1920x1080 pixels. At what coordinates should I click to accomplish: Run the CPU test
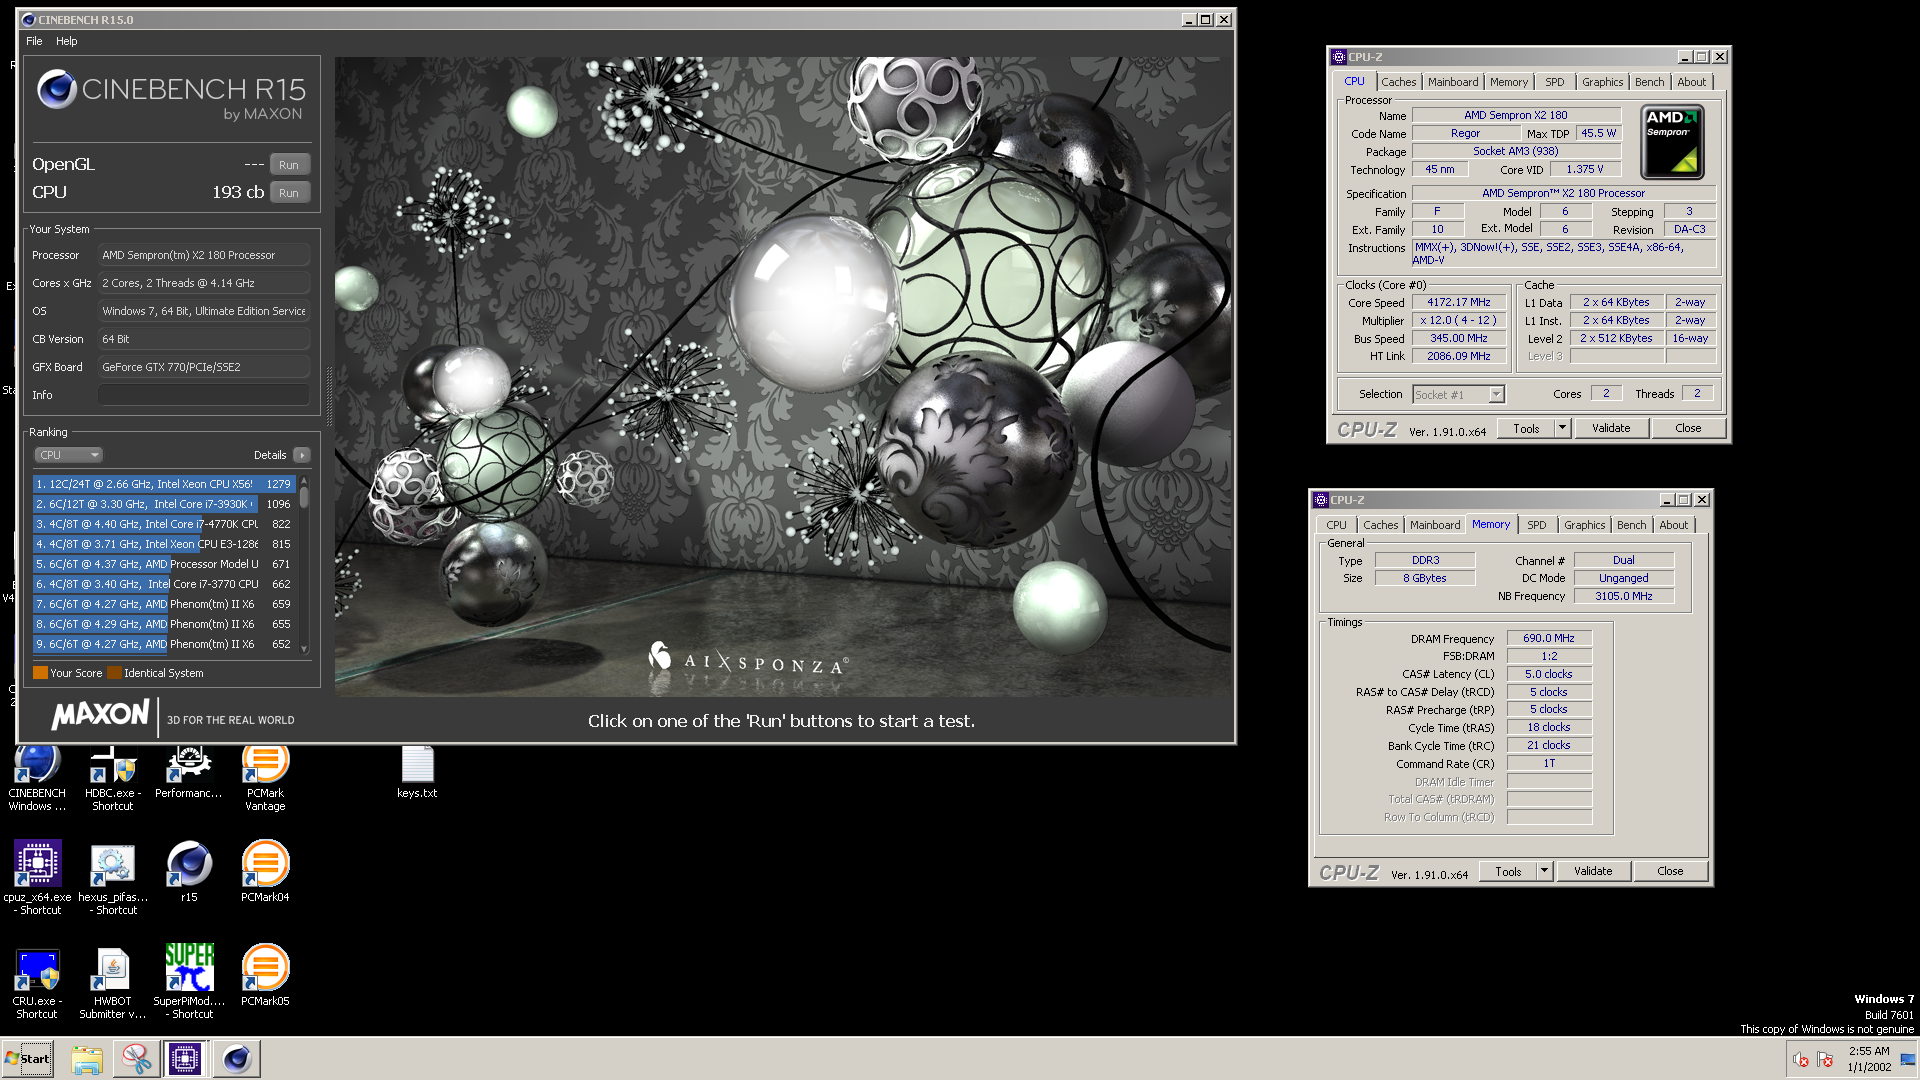click(x=289, y=193)
